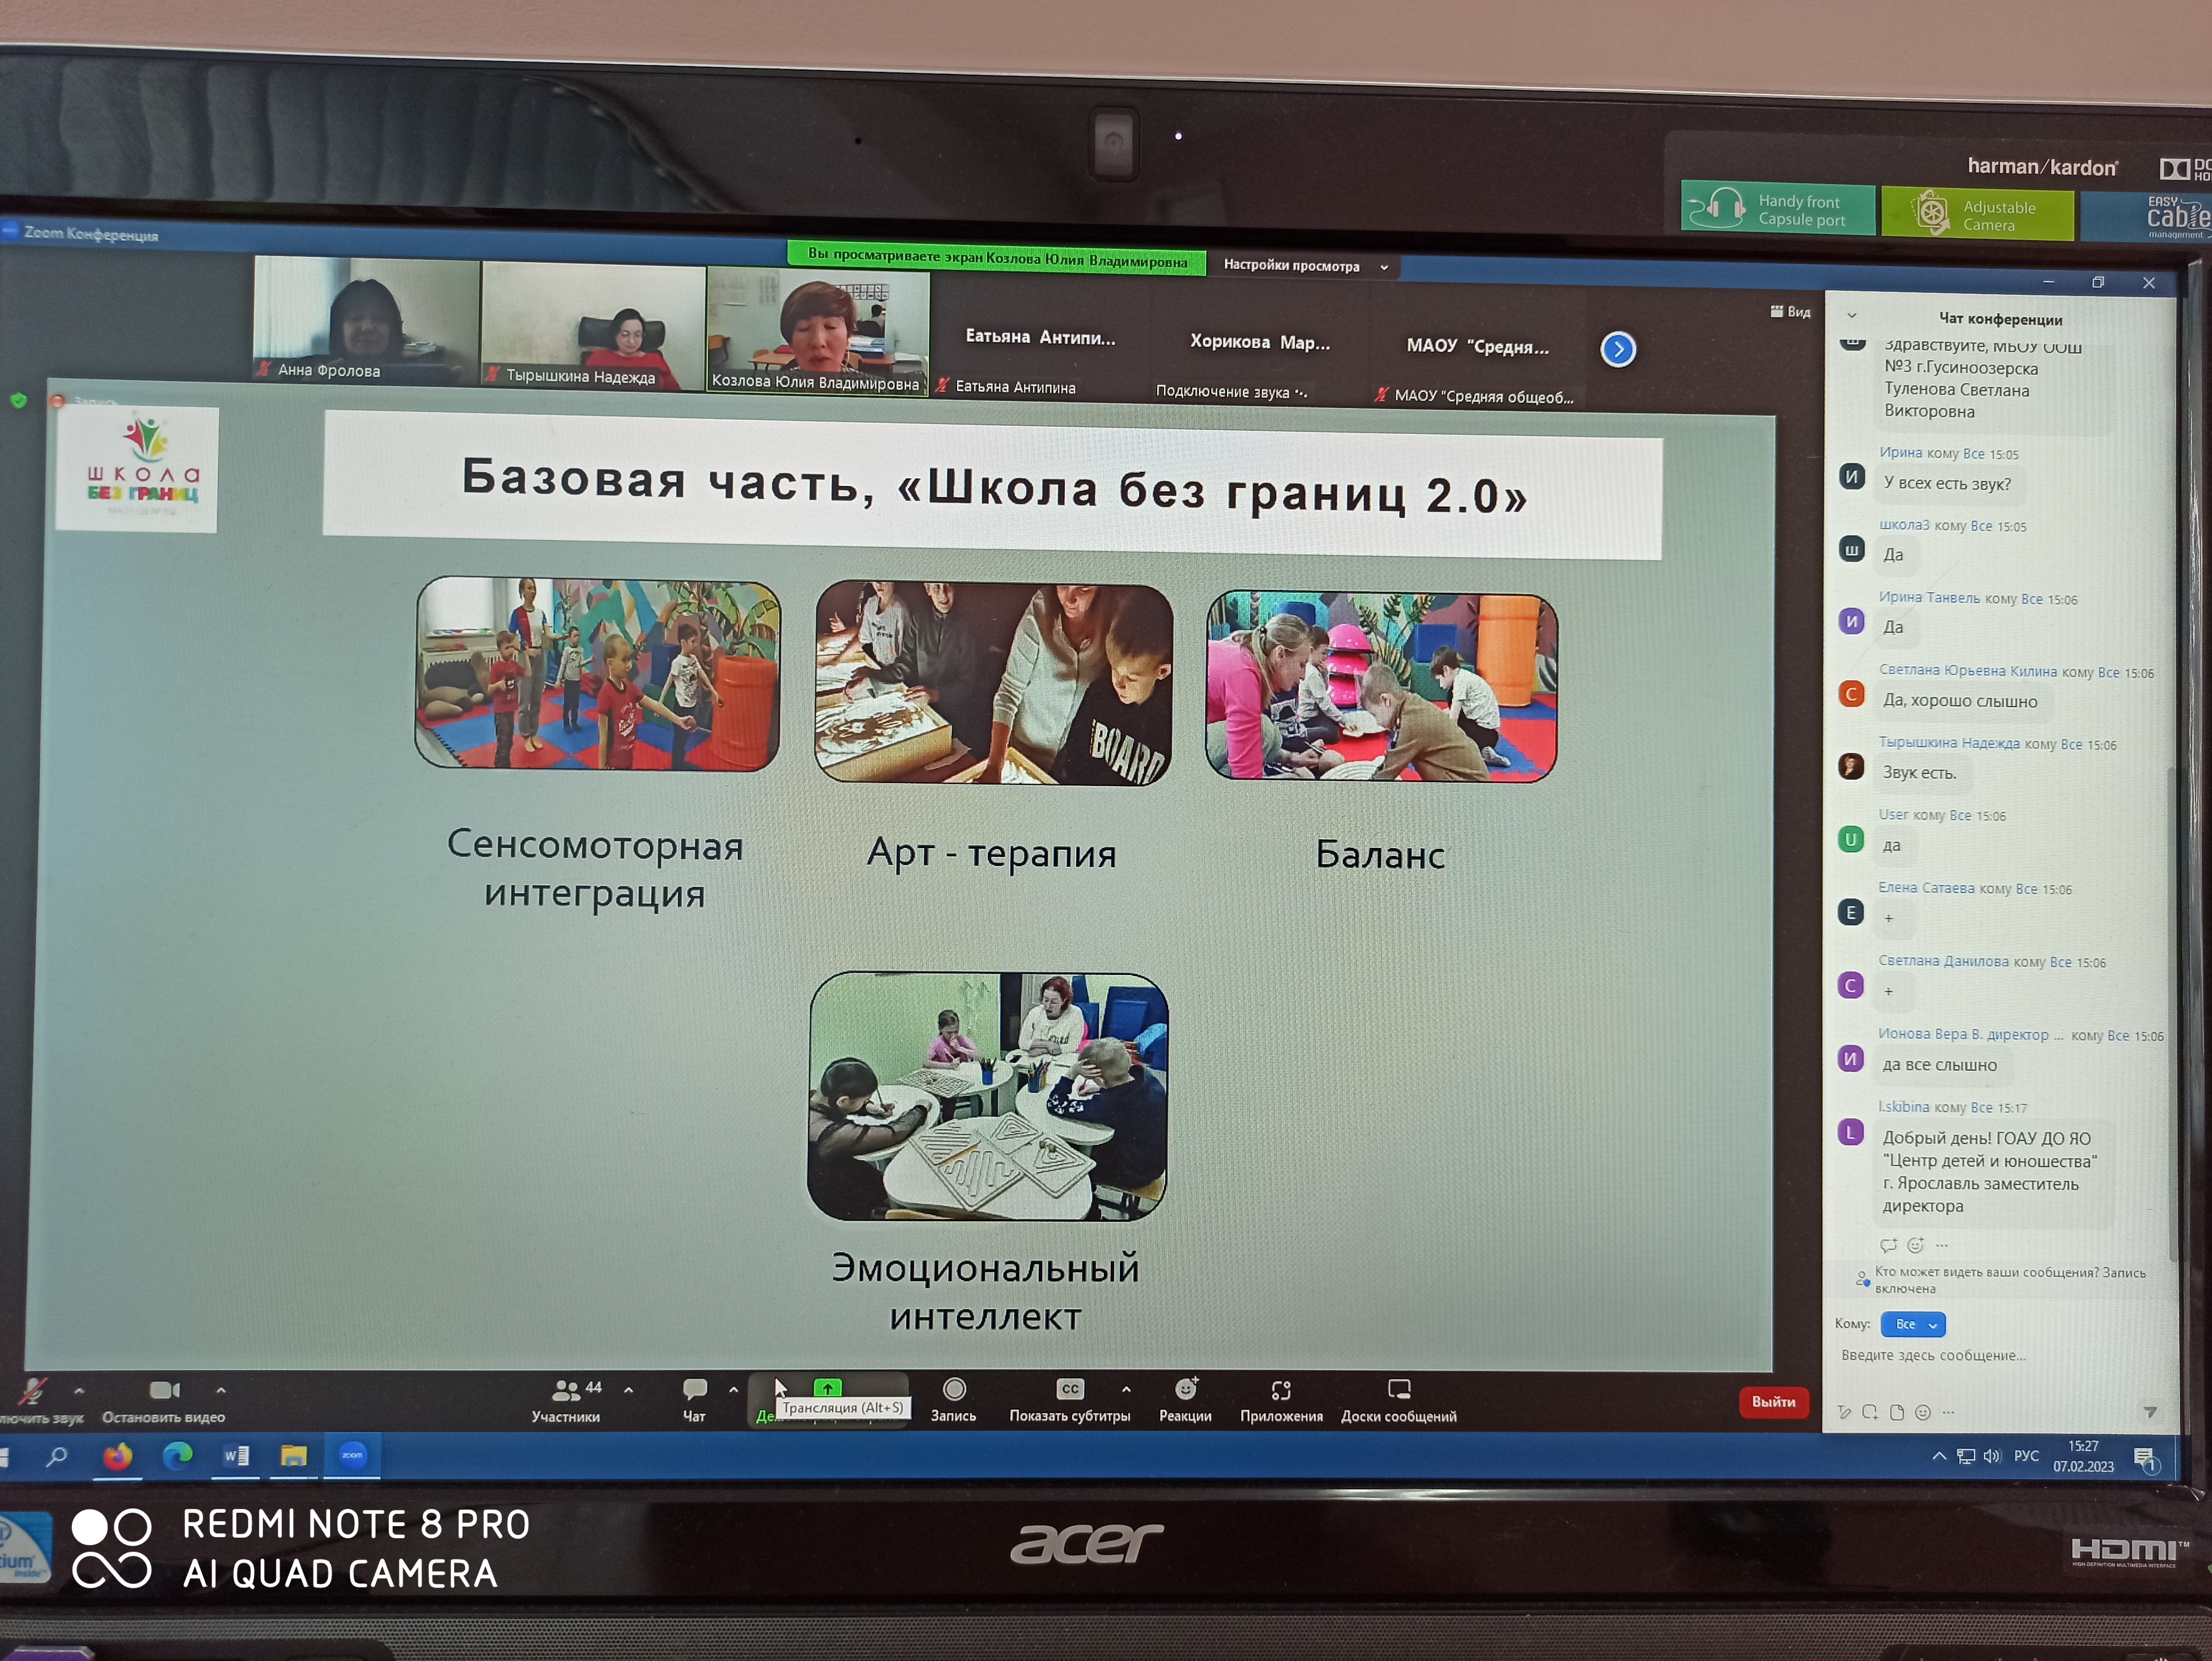Click the 15:27 clock in the tray
The width and height of the screenshot is (2212, 1661).
tap(2084, 1447)
